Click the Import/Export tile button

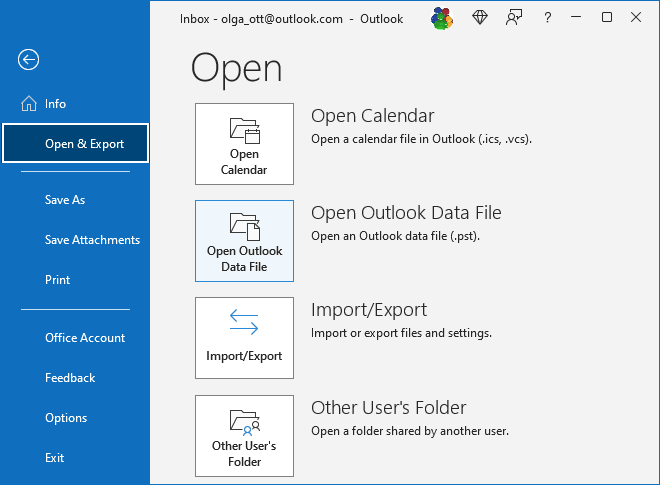click(244, 338)
